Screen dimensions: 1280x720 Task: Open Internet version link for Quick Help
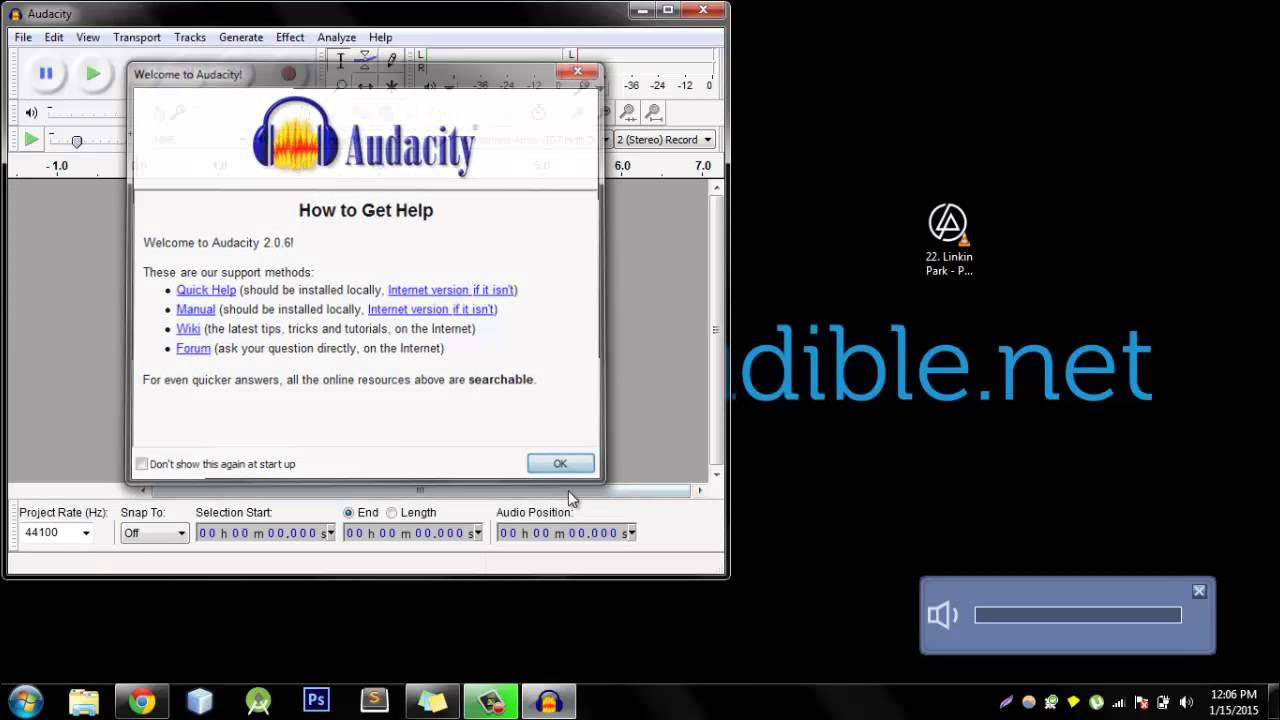(451, 290)
